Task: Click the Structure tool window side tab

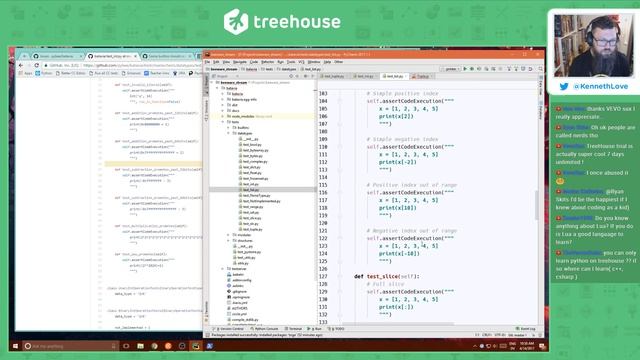Action: (x=206, y=111)
